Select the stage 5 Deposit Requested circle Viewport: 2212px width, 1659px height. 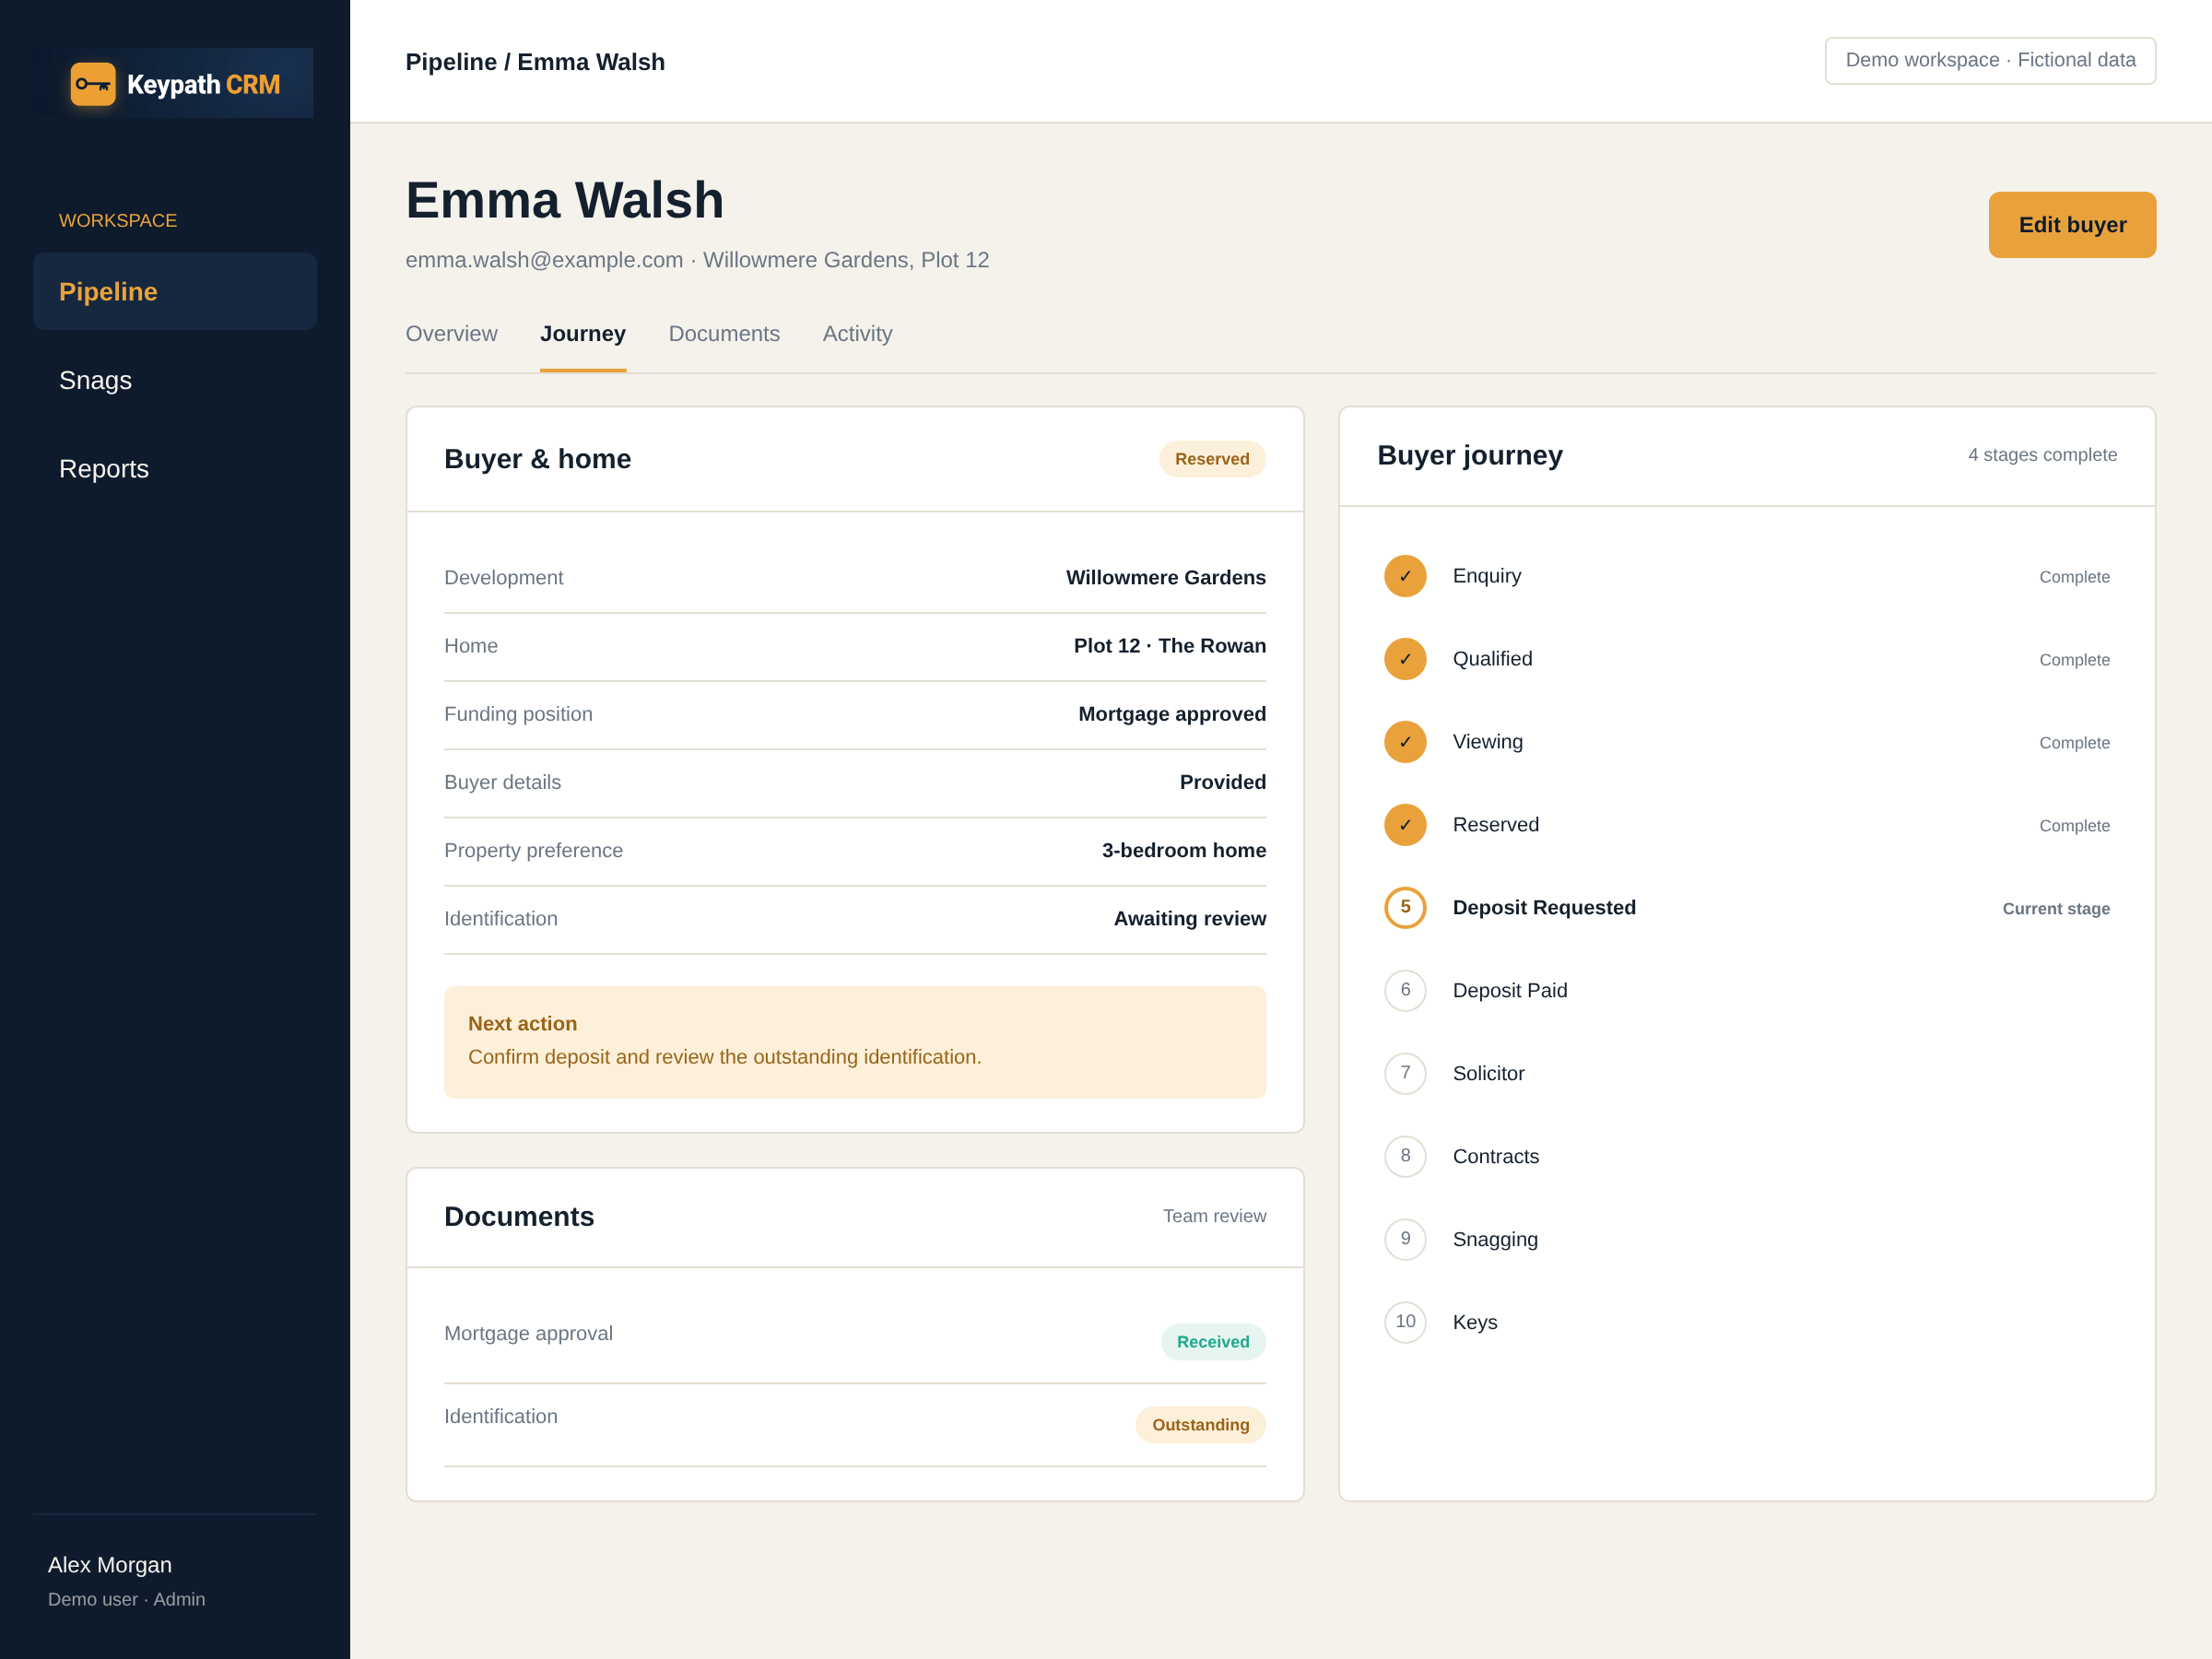point(1405,908)
